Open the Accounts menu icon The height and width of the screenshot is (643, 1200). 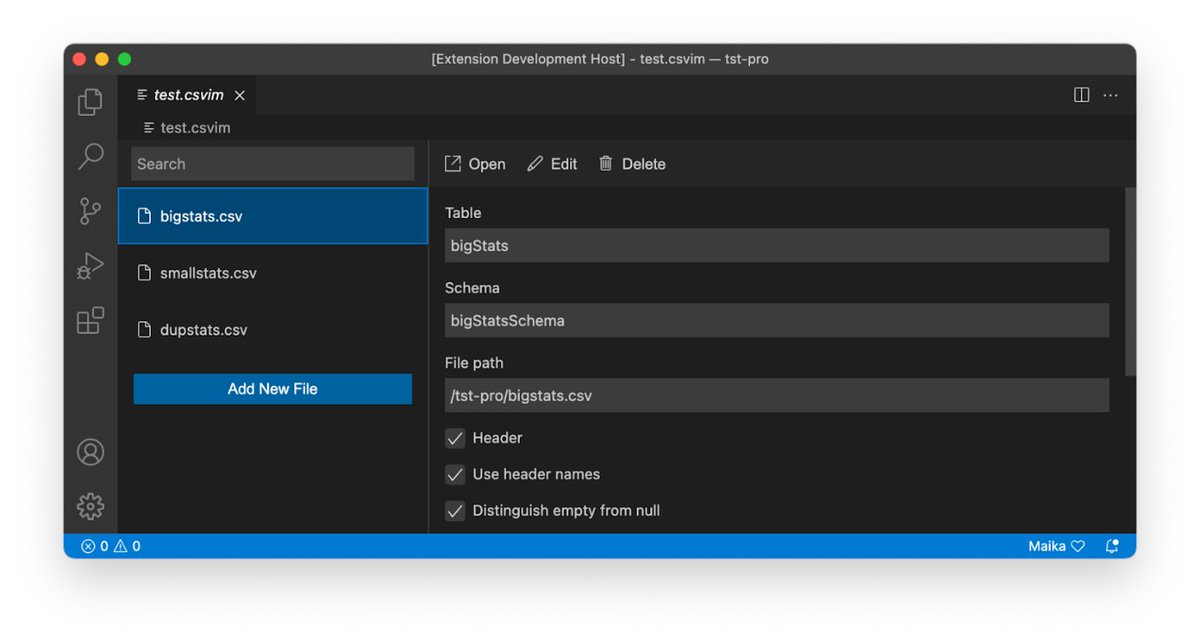point(90,452)
